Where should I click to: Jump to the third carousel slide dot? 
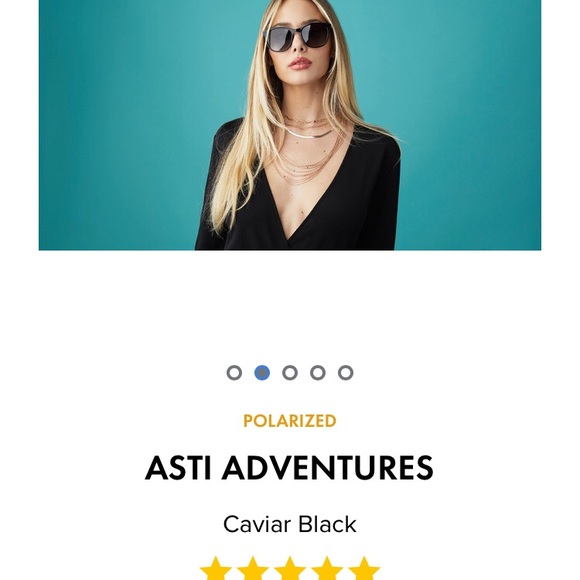pos(290,372)
